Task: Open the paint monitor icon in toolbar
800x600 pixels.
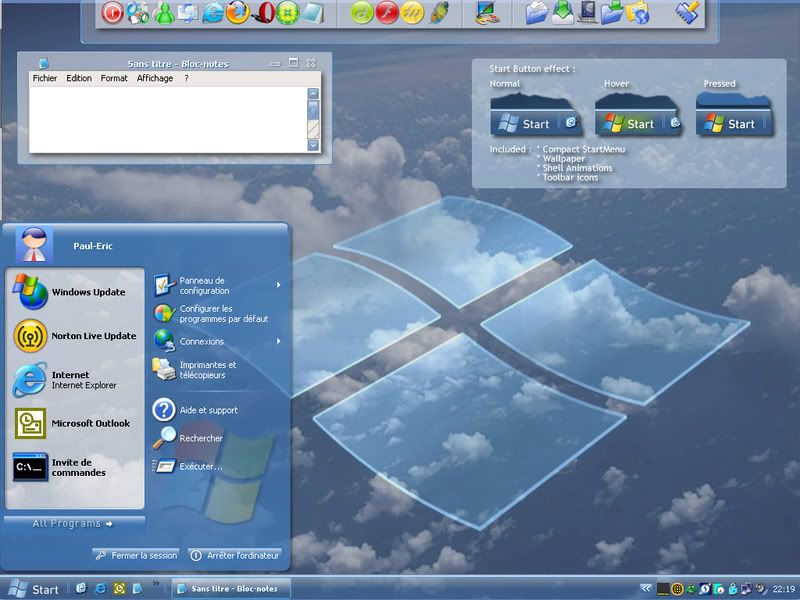Action: [487, 13]
